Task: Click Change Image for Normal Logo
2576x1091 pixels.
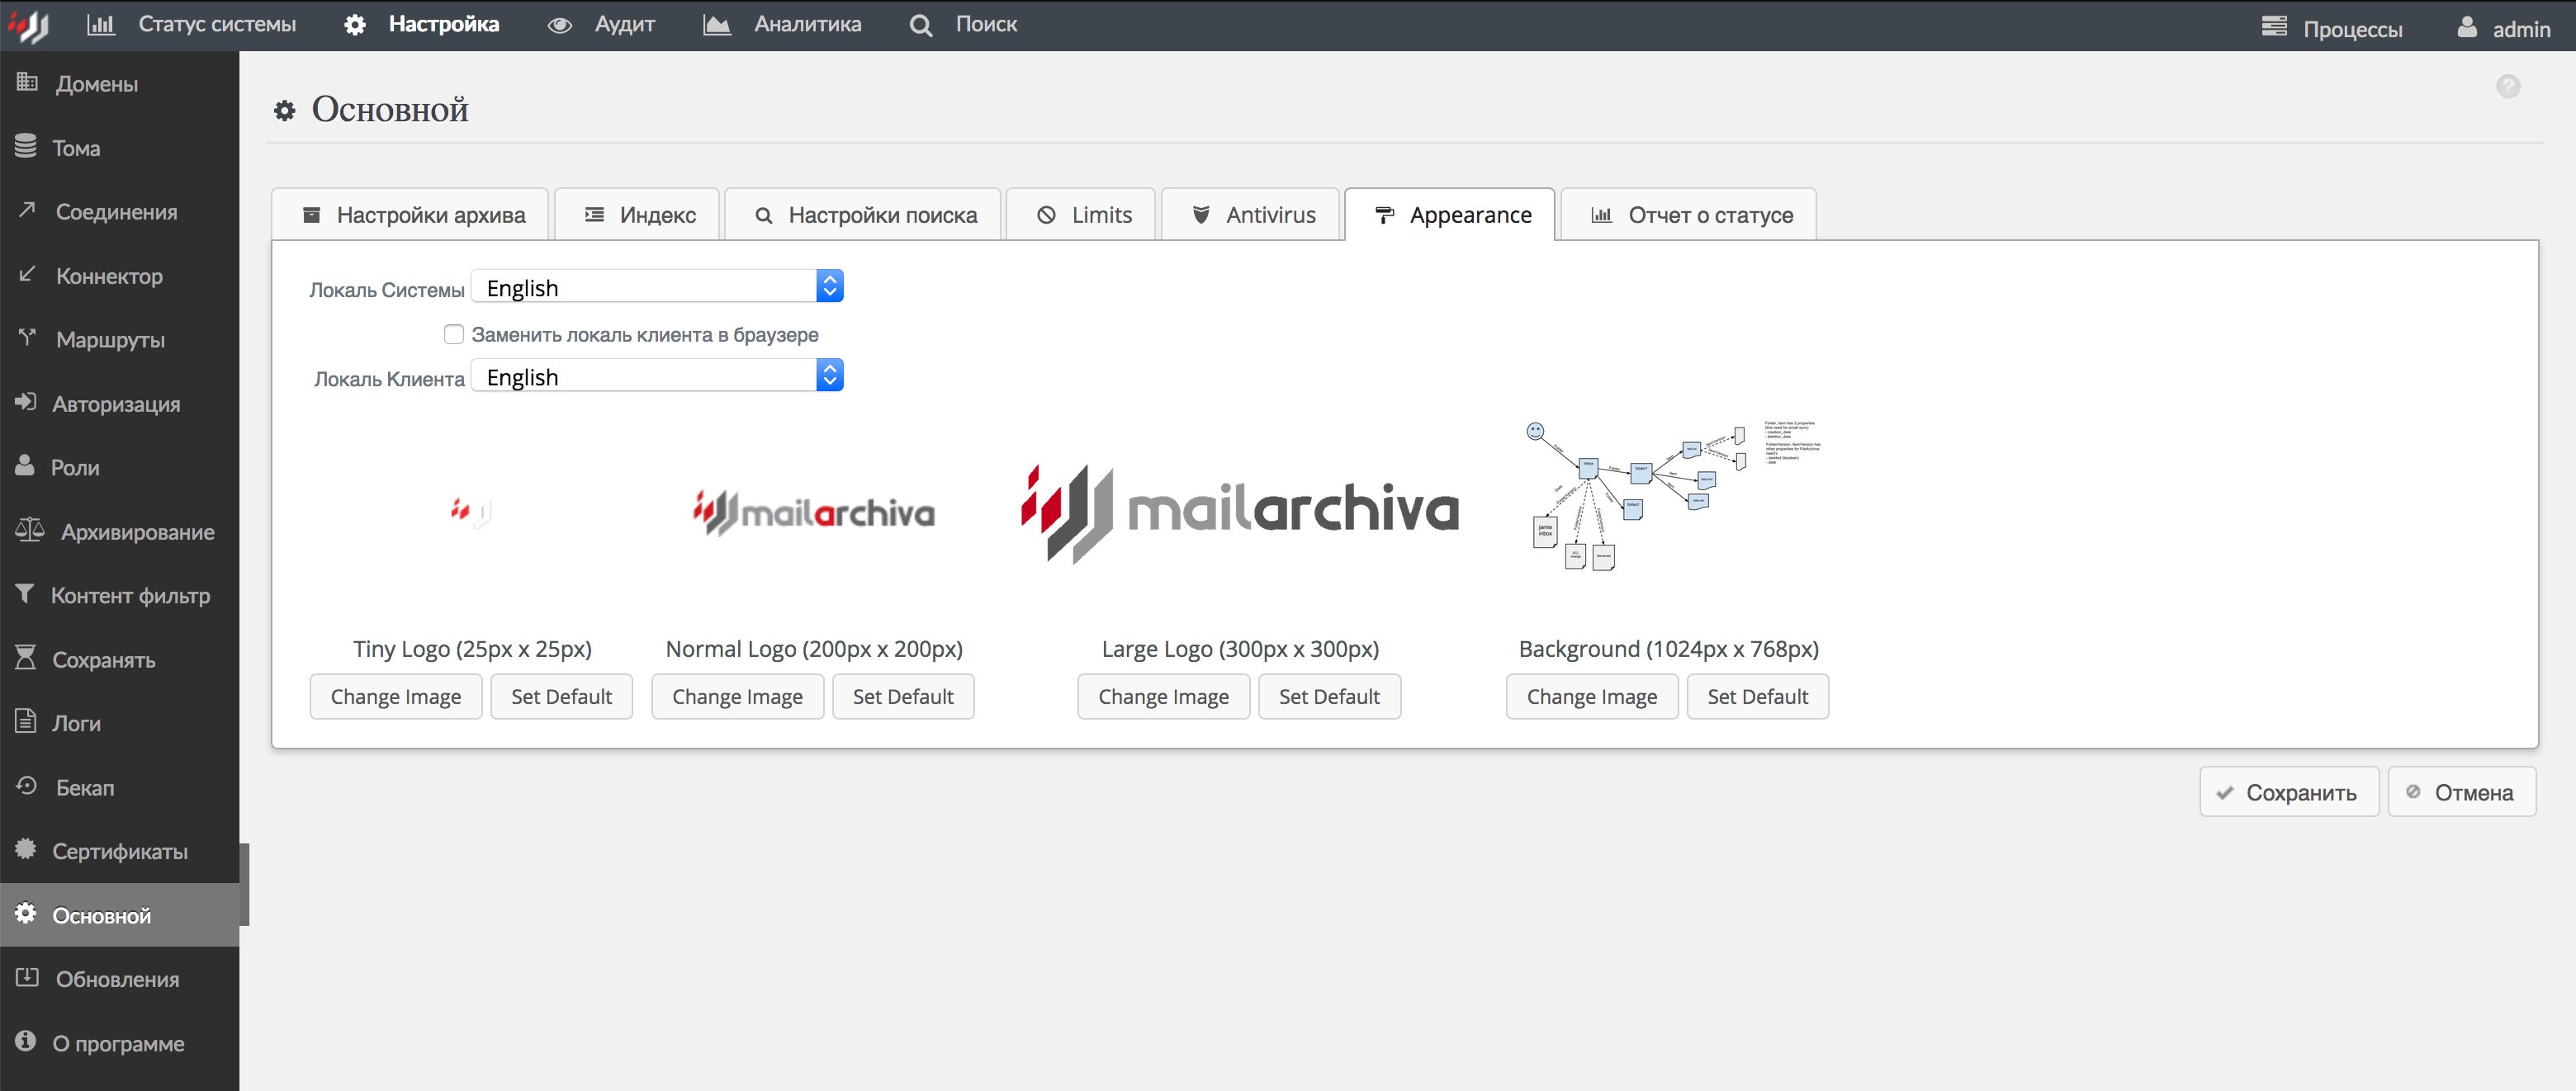Action: [x=737, y=696]
